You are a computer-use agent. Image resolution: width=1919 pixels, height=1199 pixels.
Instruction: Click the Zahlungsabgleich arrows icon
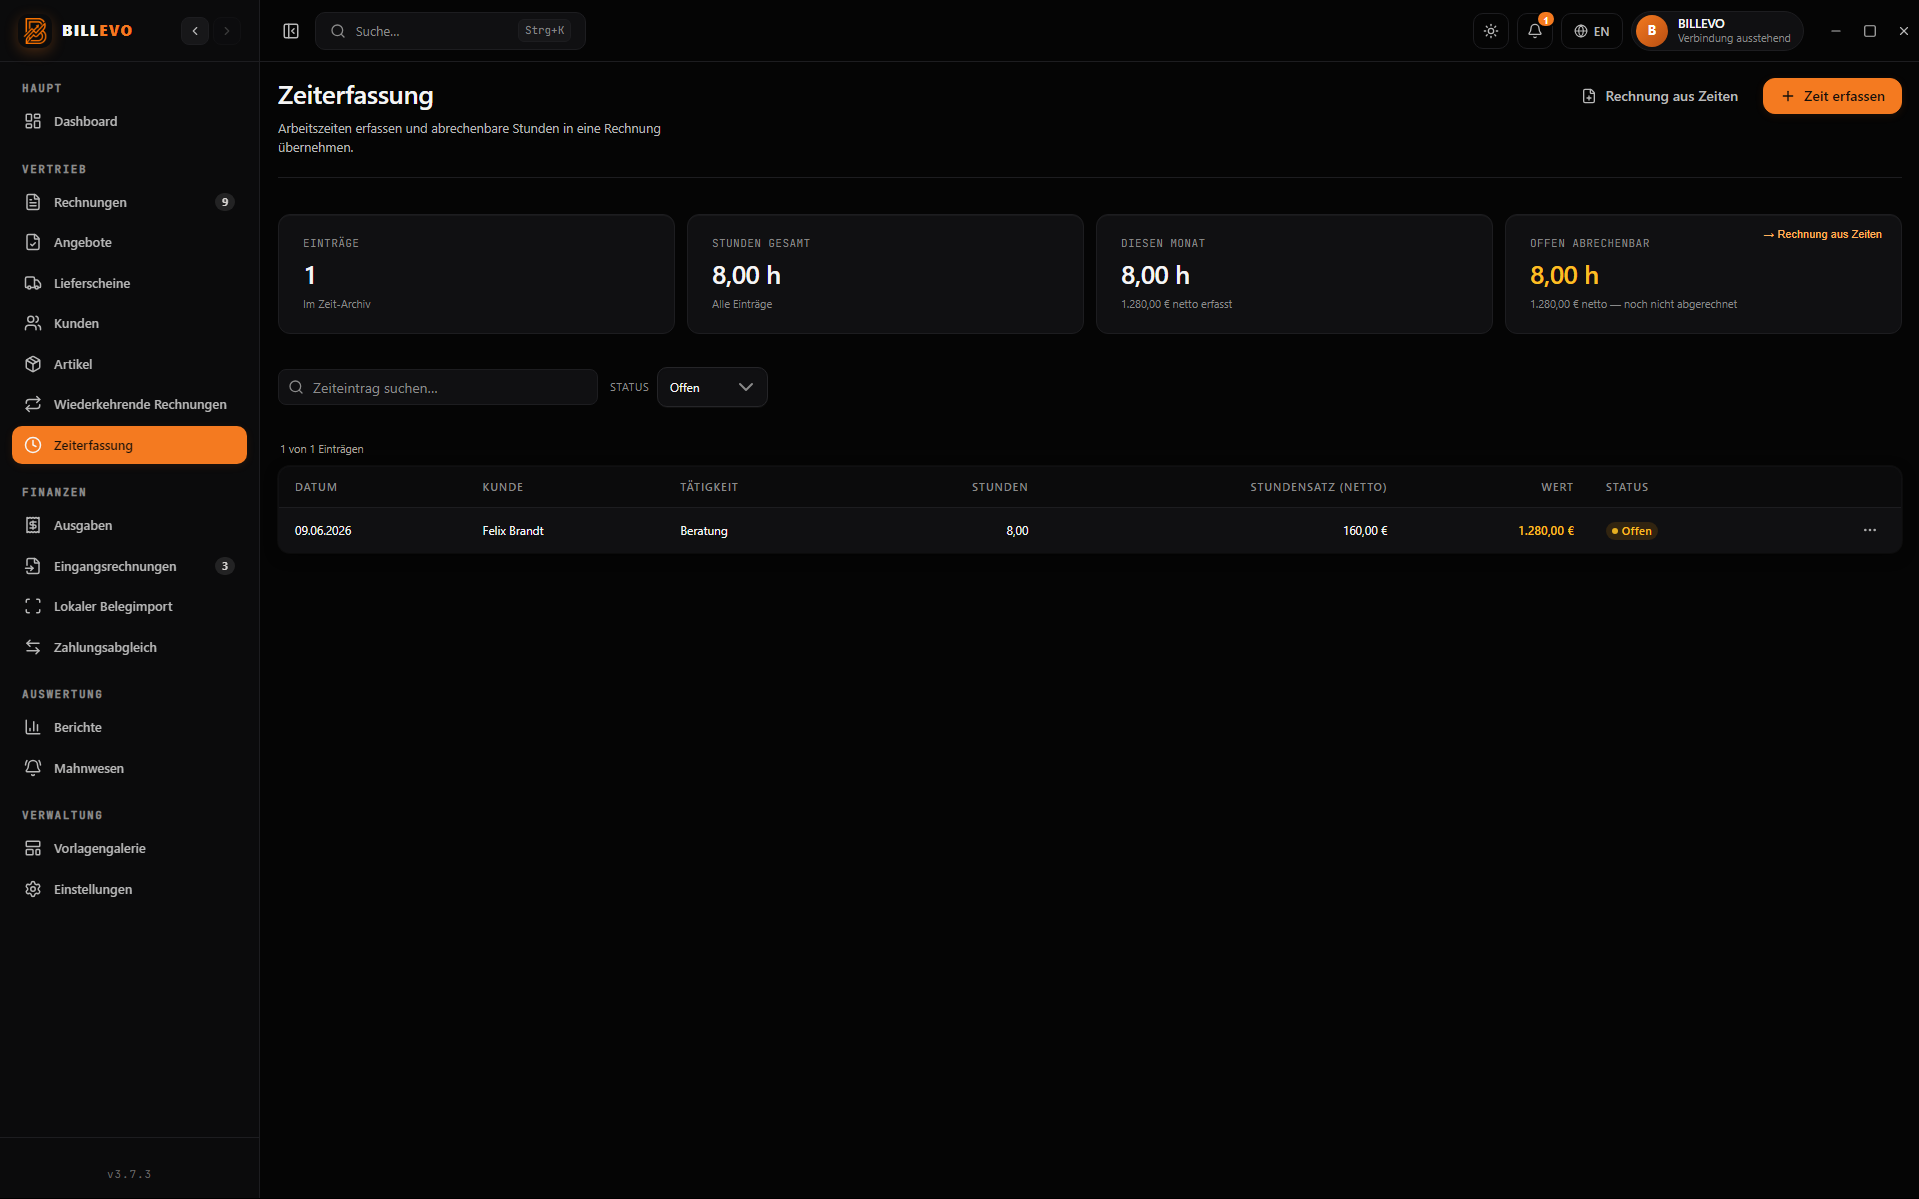click(x=33, y=647)
